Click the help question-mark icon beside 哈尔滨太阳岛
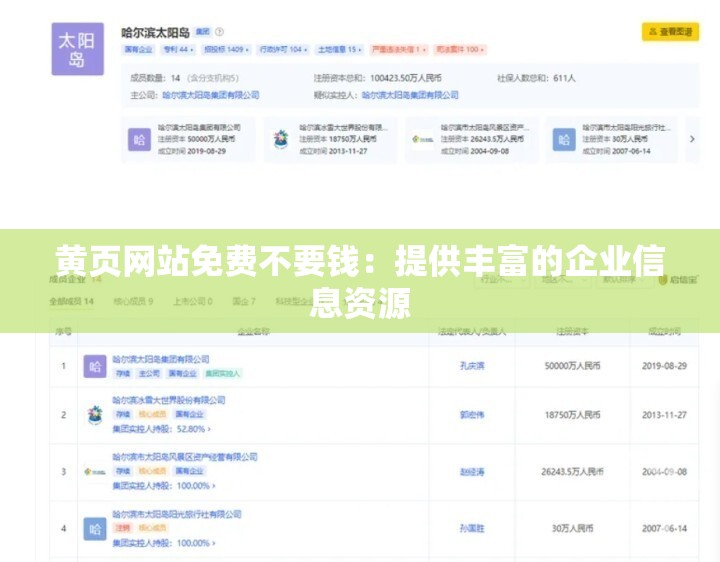The image size is (720, 562). pyautogui.click(x=219, y=32)
